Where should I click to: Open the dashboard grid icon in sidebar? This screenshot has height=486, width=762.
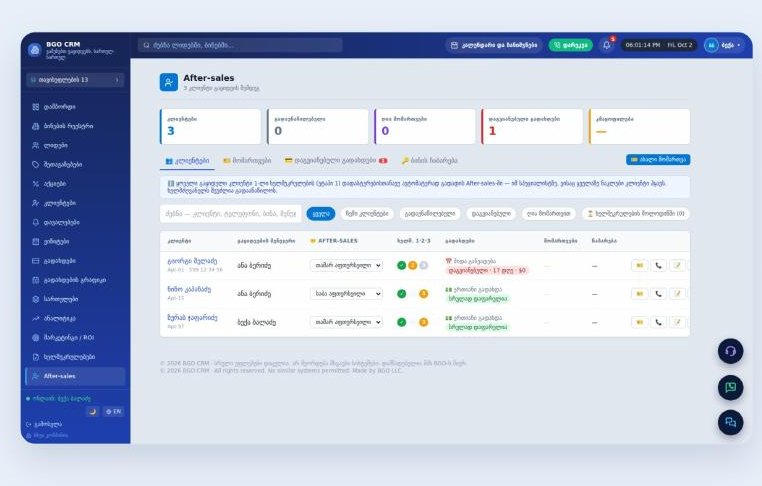click(x=35, y=107)
